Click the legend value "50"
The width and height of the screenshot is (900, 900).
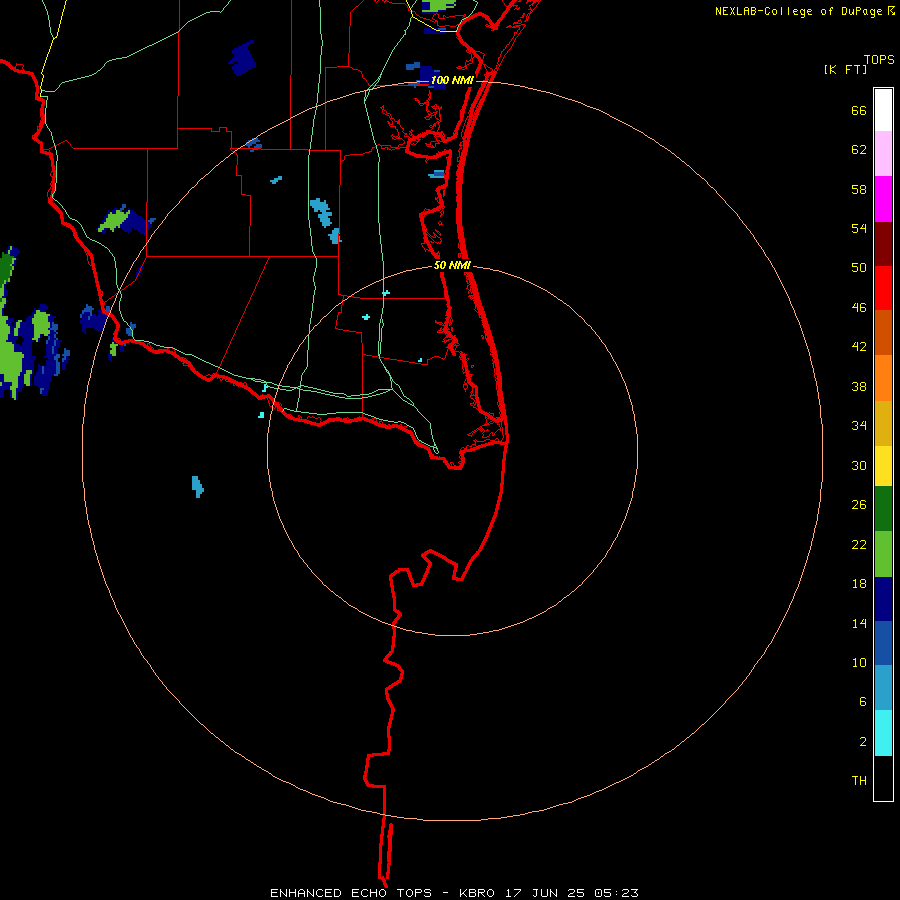tap(859, 268)
